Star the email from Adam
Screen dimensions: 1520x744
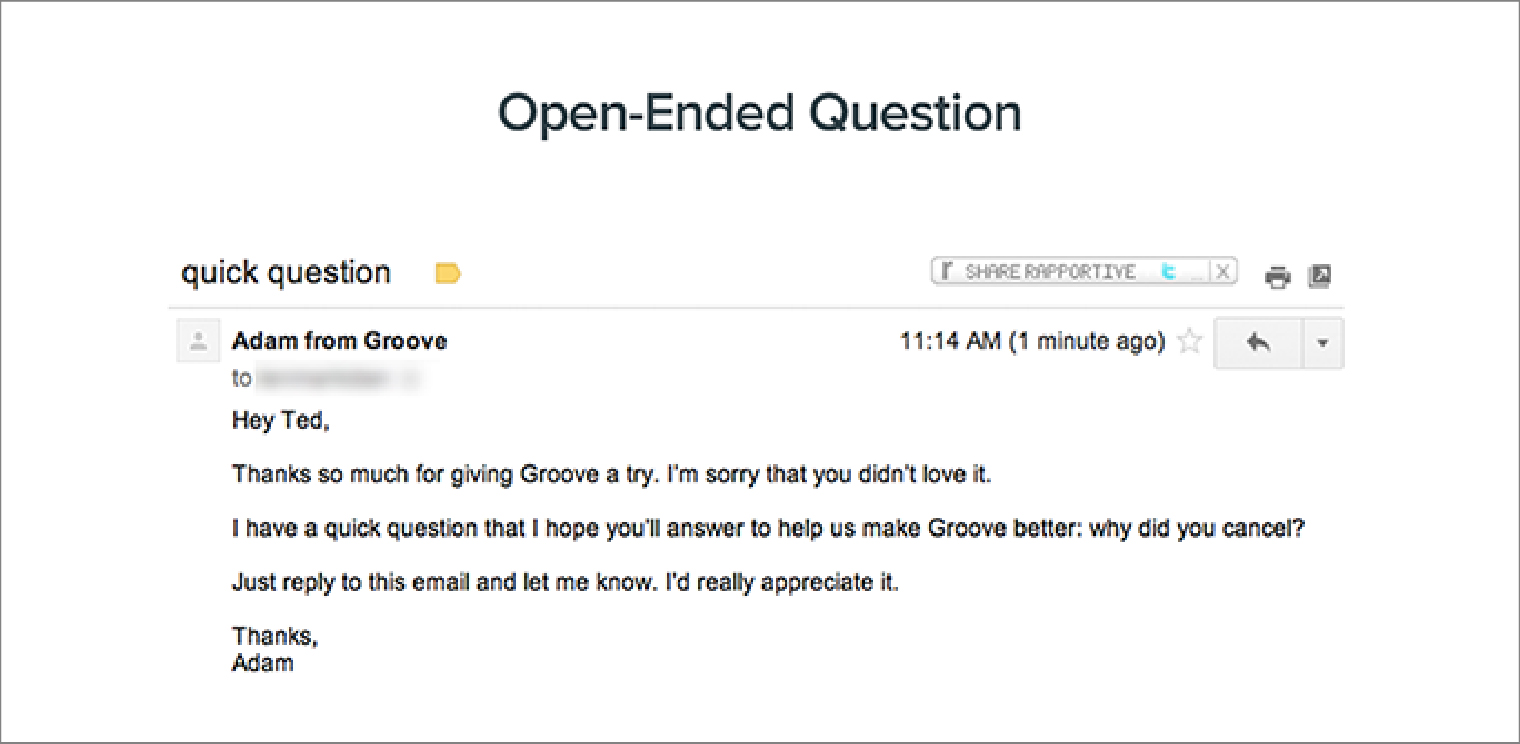1190,341
